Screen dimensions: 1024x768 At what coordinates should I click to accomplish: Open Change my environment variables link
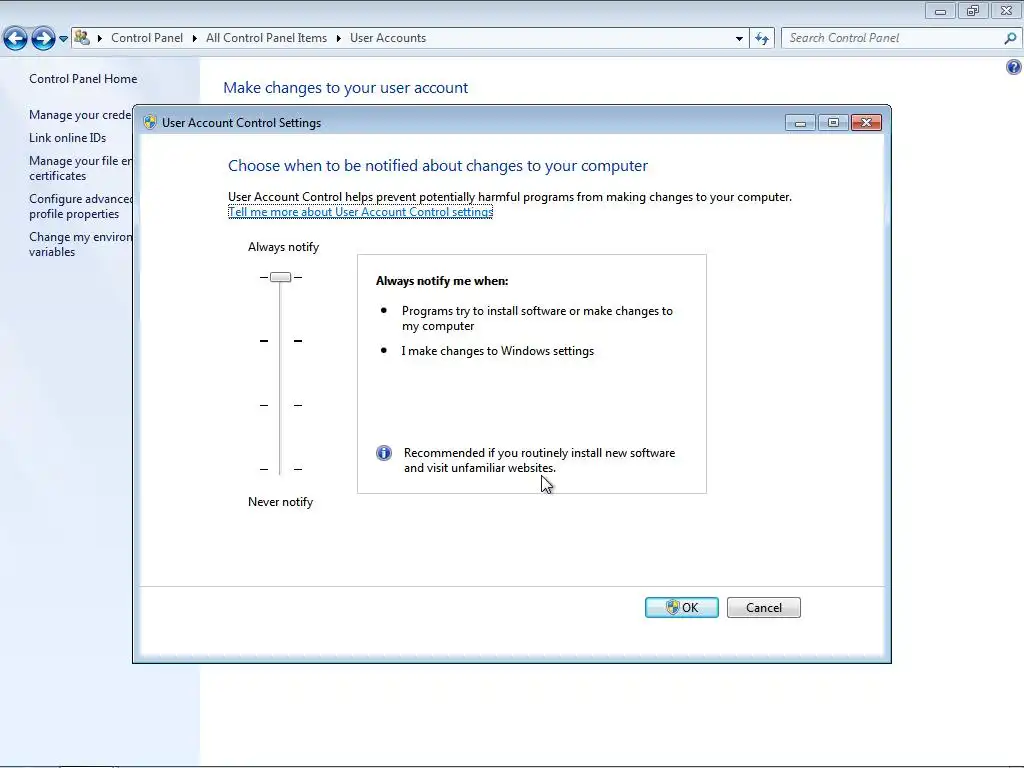coord(80,244)
